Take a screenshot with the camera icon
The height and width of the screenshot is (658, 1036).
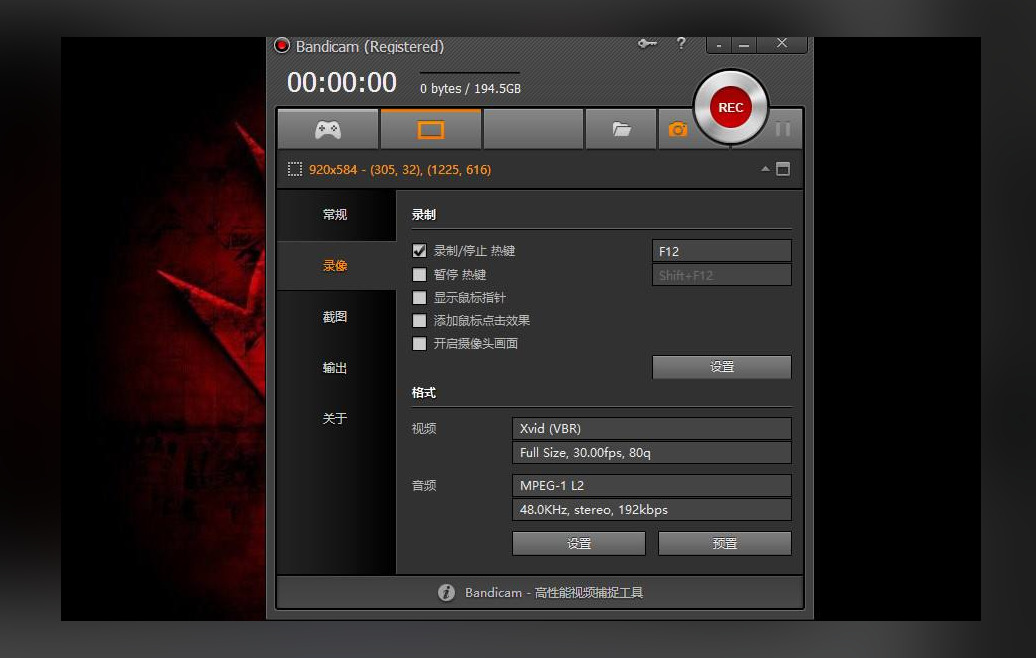point(678,129)
